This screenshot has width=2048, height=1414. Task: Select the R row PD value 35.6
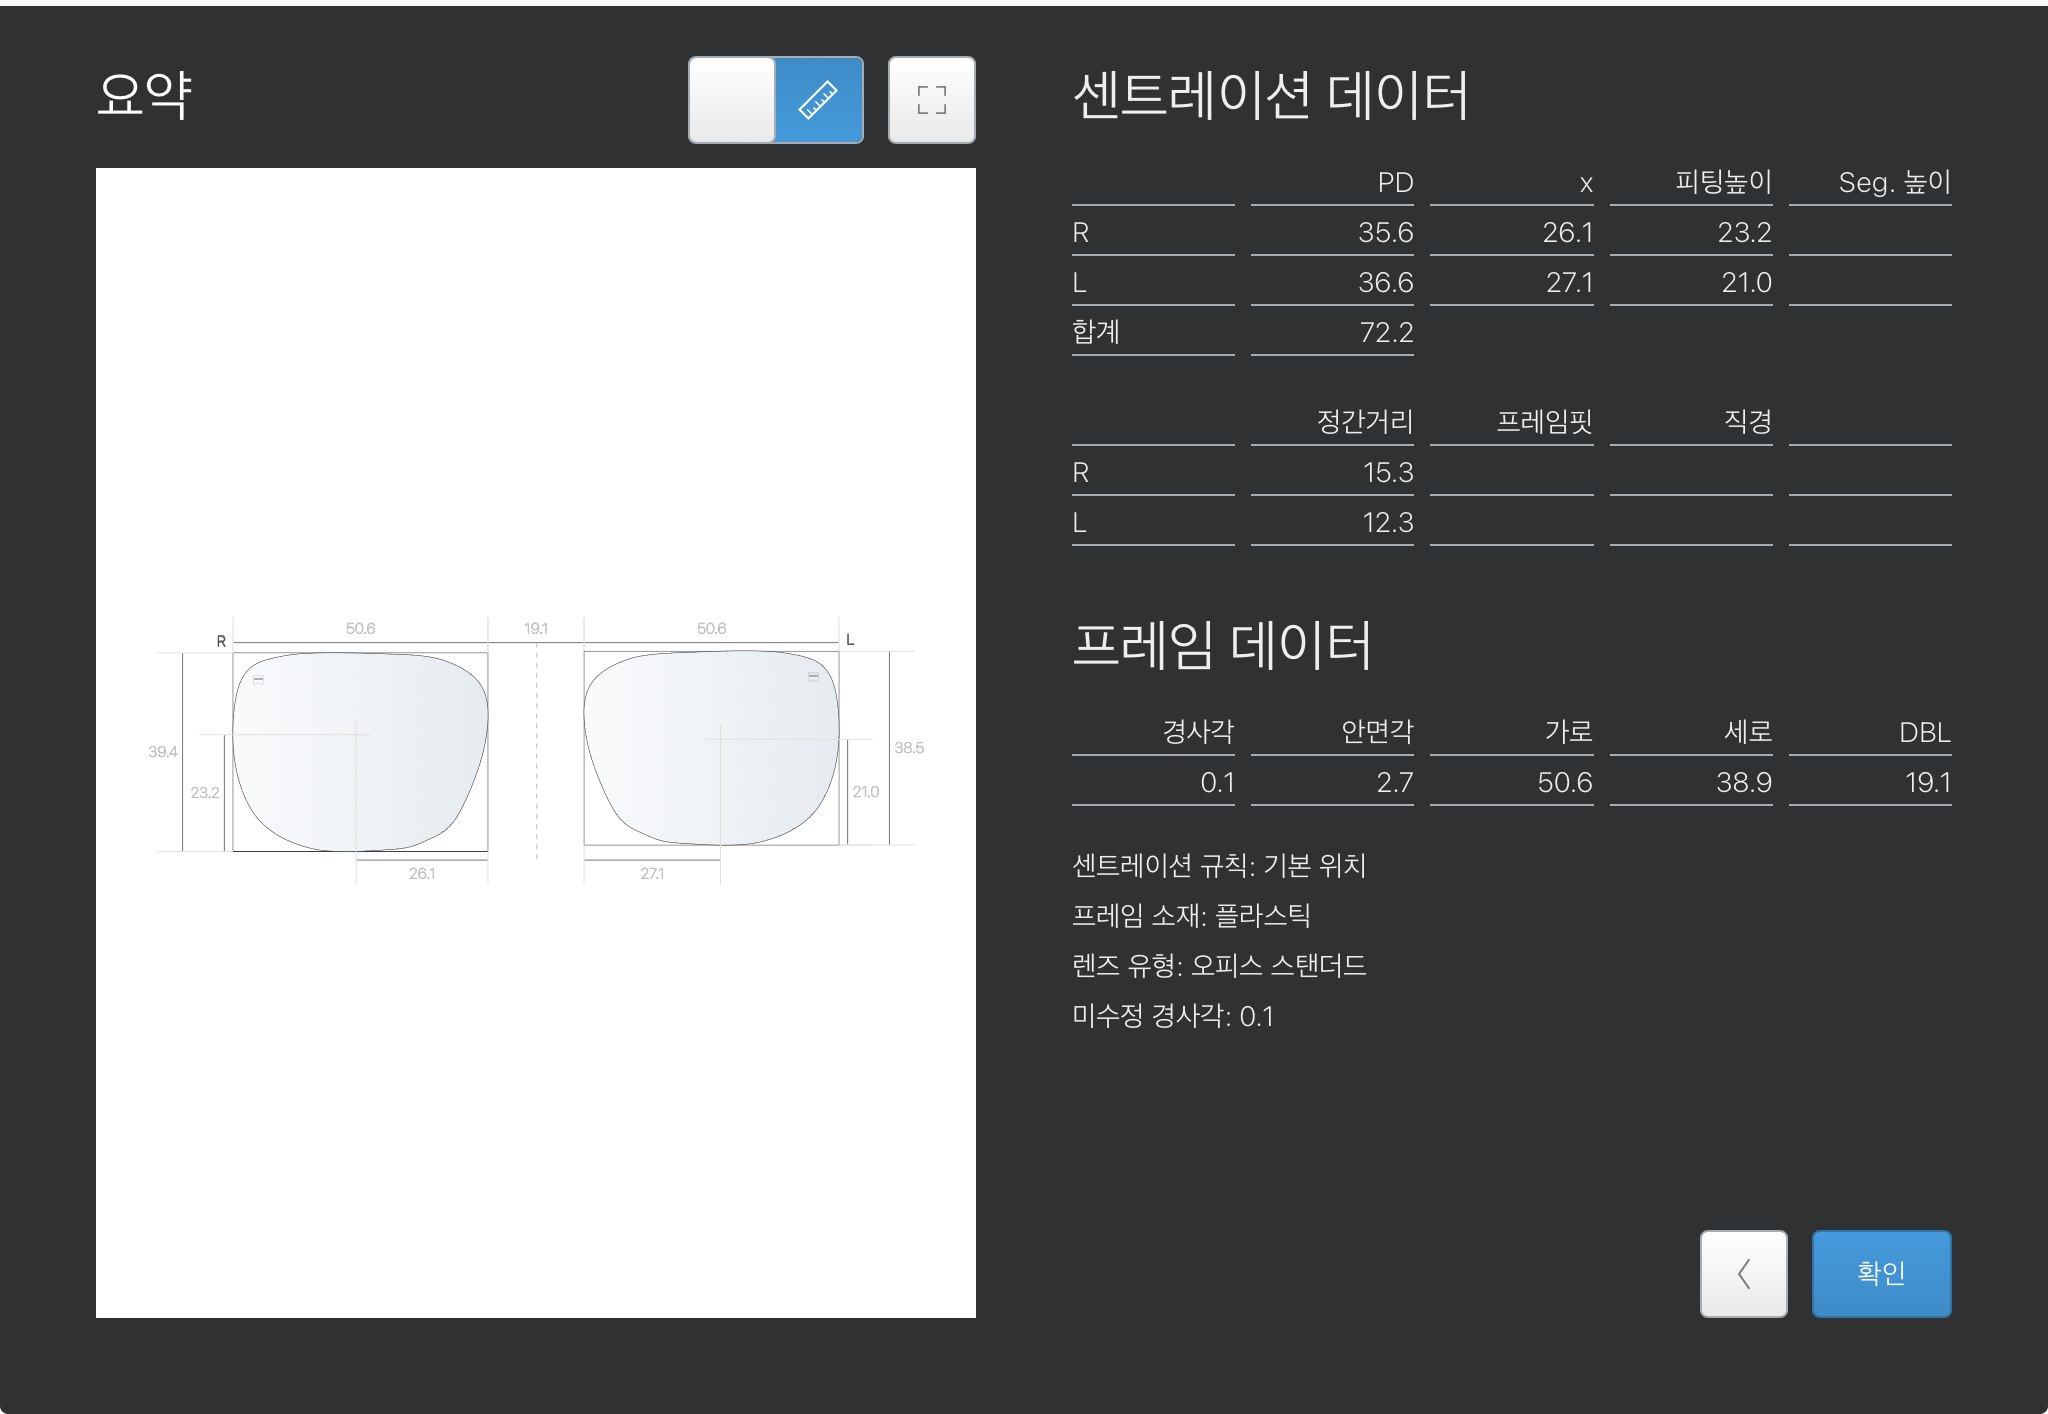pyautogui.click(x=1384, y=233)
